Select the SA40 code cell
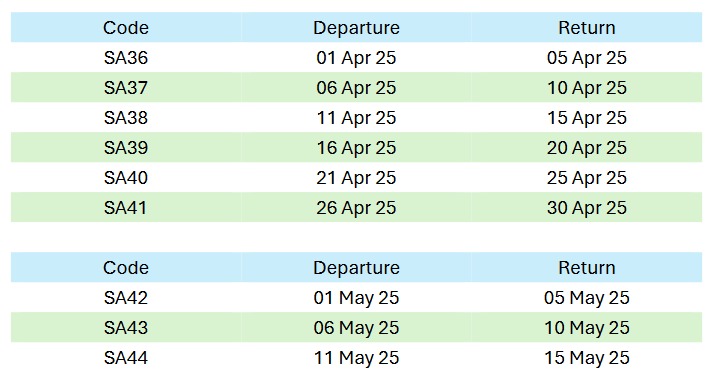The height and width of the screenshot is (383, 710). pos(126,177)
